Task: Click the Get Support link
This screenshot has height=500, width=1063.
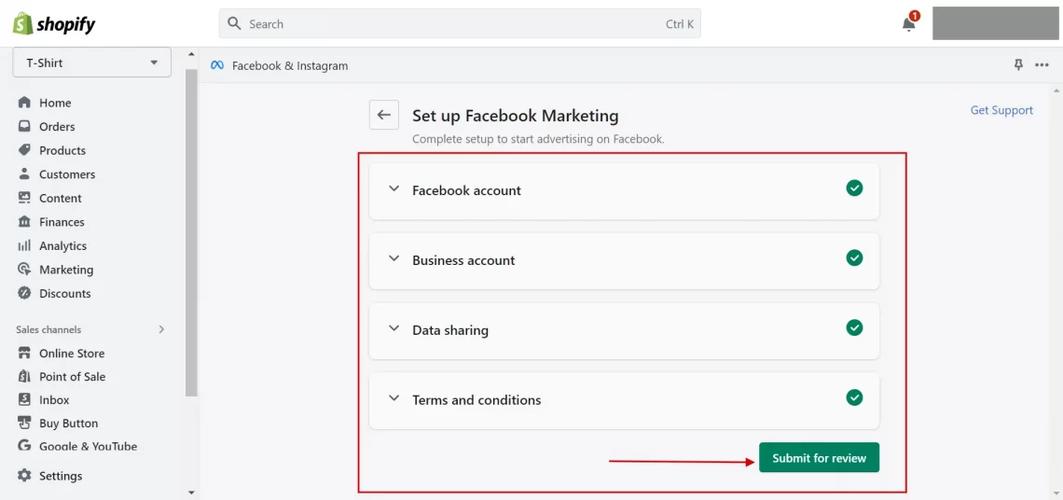Action: 1001,110
